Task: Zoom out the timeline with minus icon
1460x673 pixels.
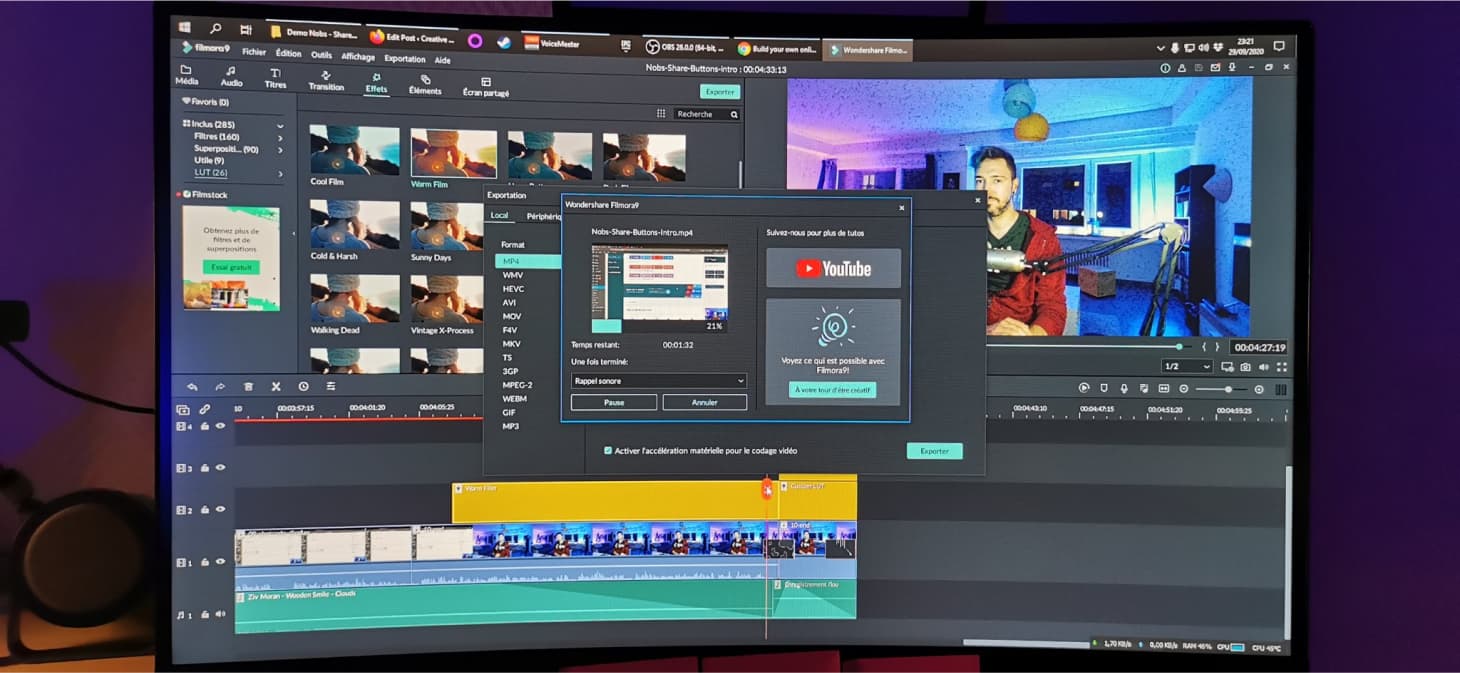Action: pos(1184,389)
